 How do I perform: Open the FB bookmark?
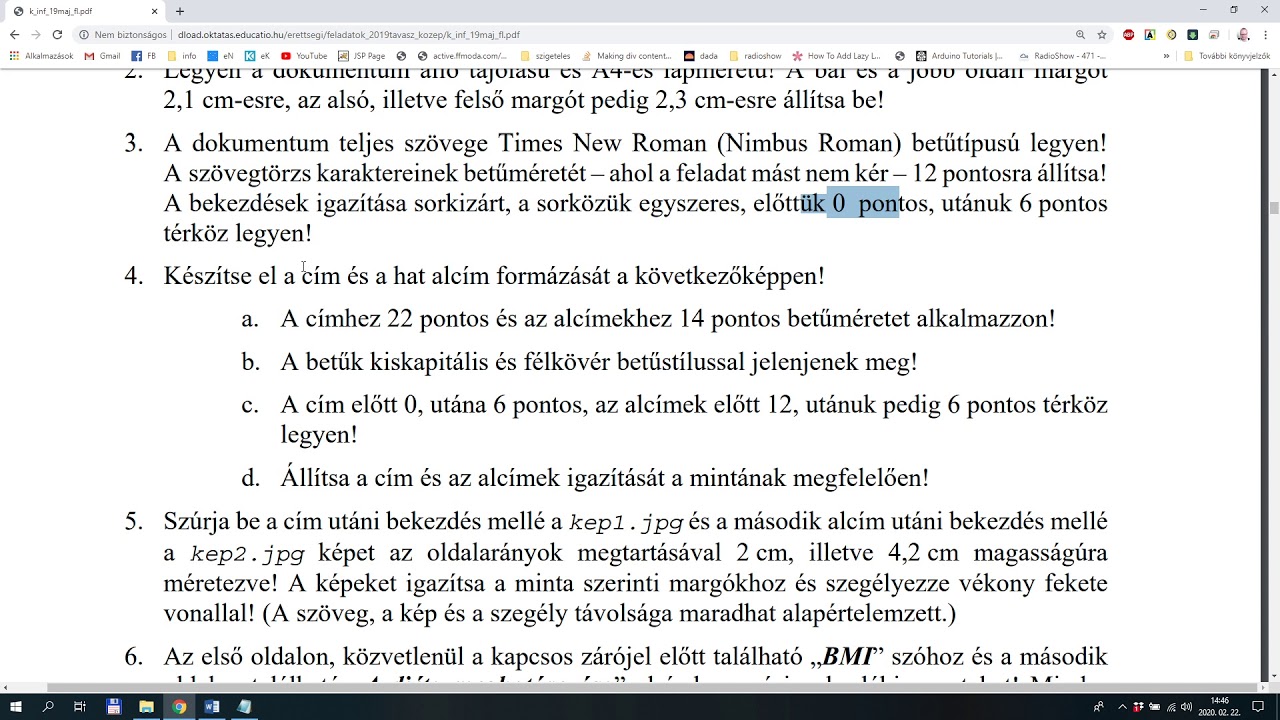(x=144, y=56)
